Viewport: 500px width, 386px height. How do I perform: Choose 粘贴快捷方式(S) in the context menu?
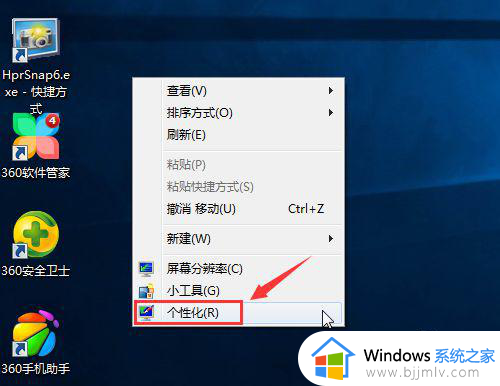[x=238, y=187]
